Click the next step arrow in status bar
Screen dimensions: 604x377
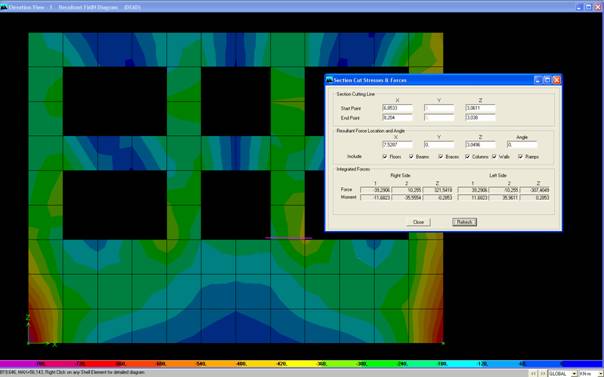542,374
